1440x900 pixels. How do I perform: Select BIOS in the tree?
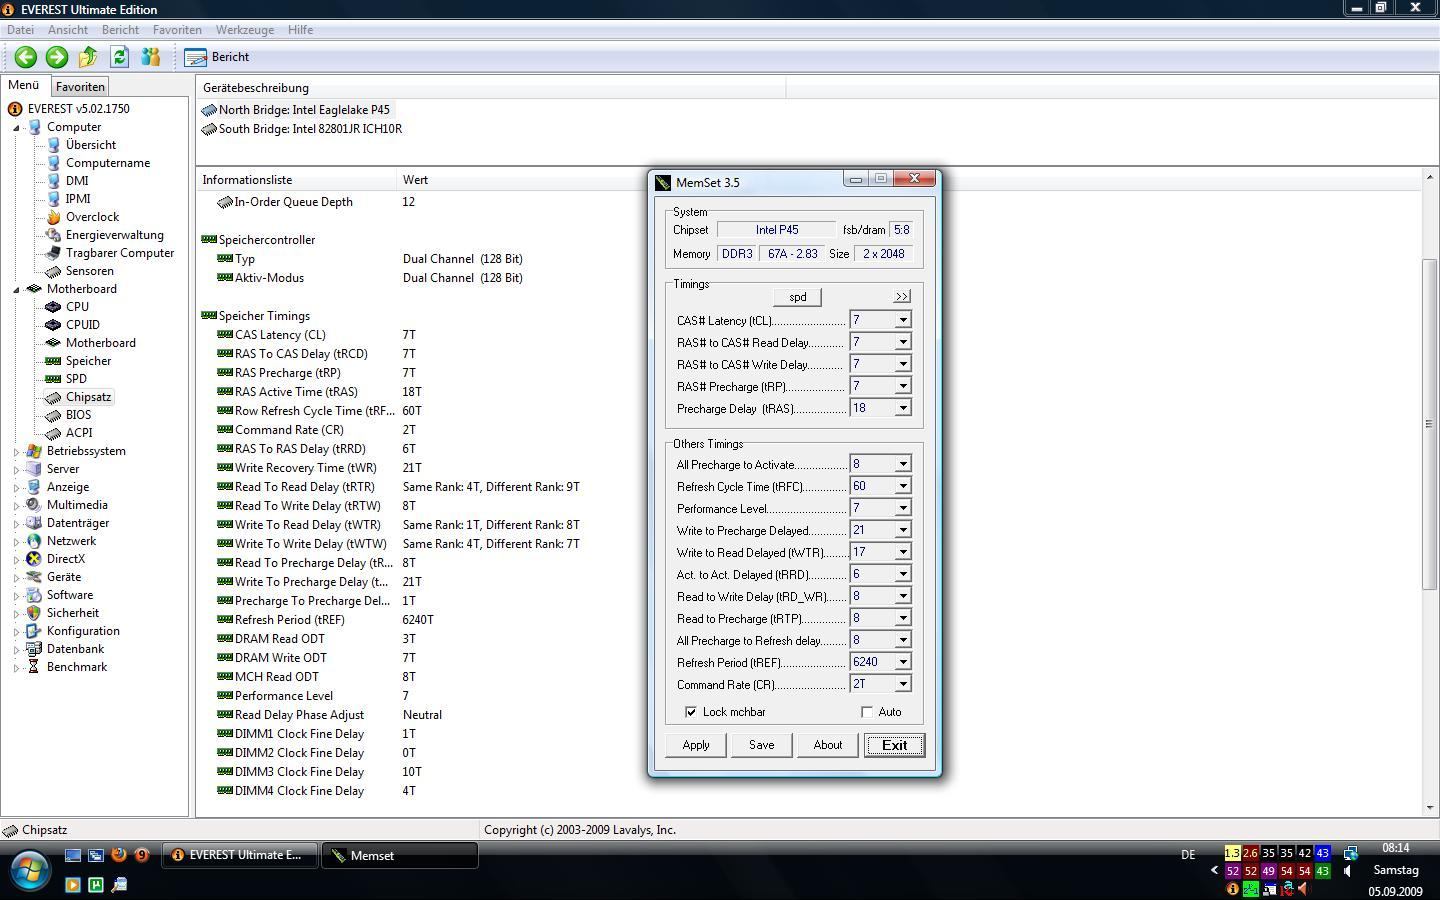pos(78,415)
